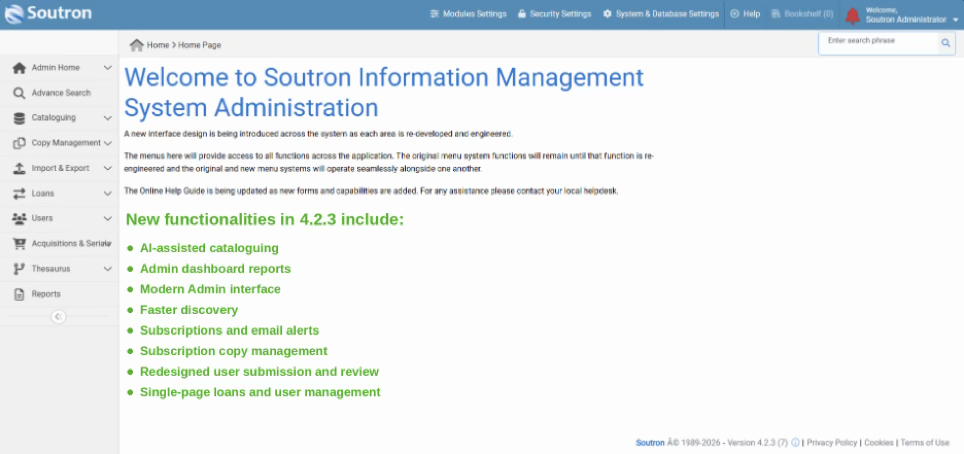Click the Copy Management copy icon
964x454 pixels.
click(19, 143)
